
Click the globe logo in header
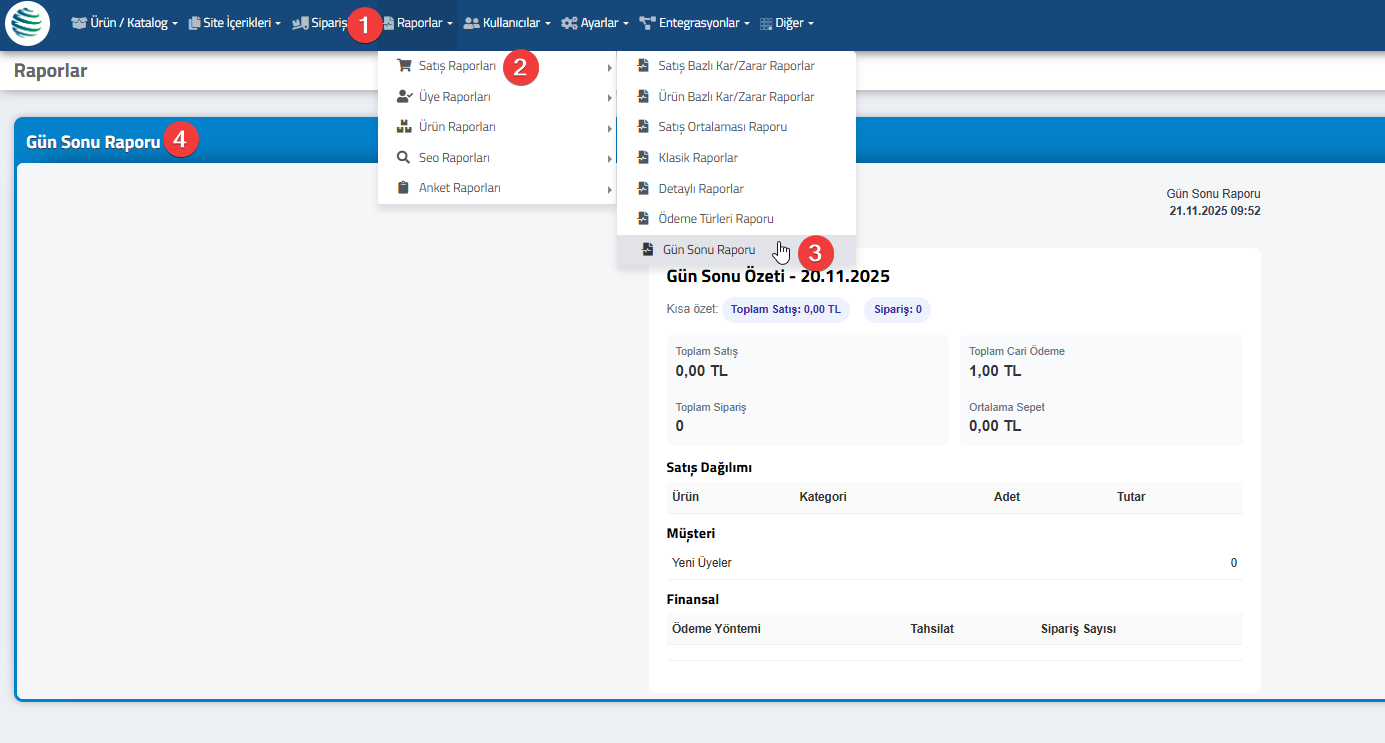click(x=27, y=25)
